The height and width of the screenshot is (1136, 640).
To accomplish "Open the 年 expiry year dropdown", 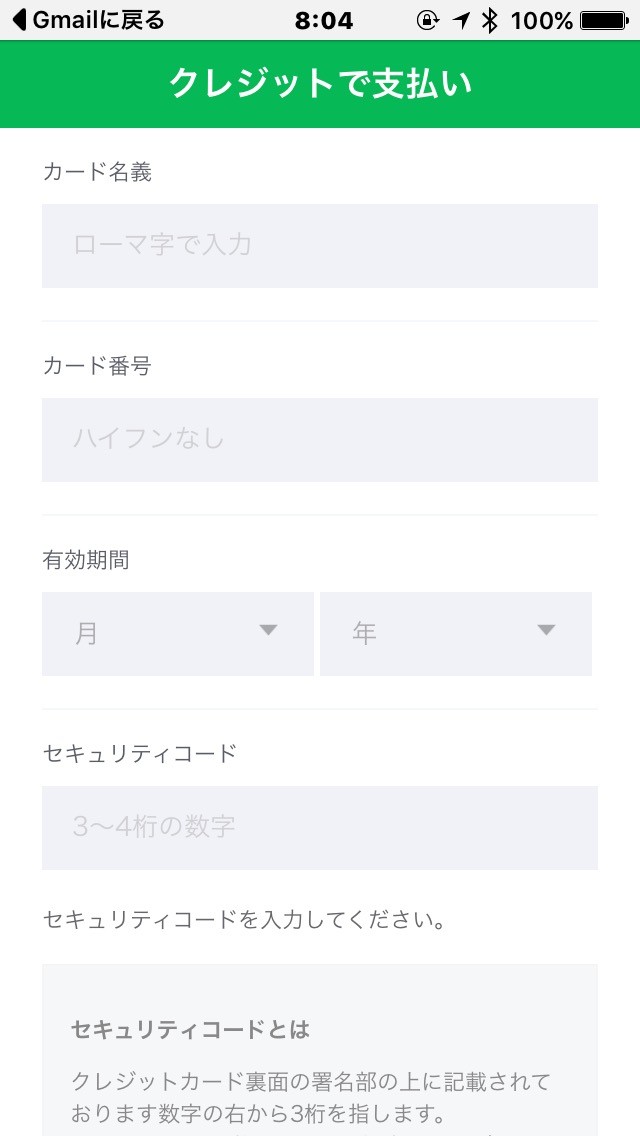I will click(x=456, y=634).
